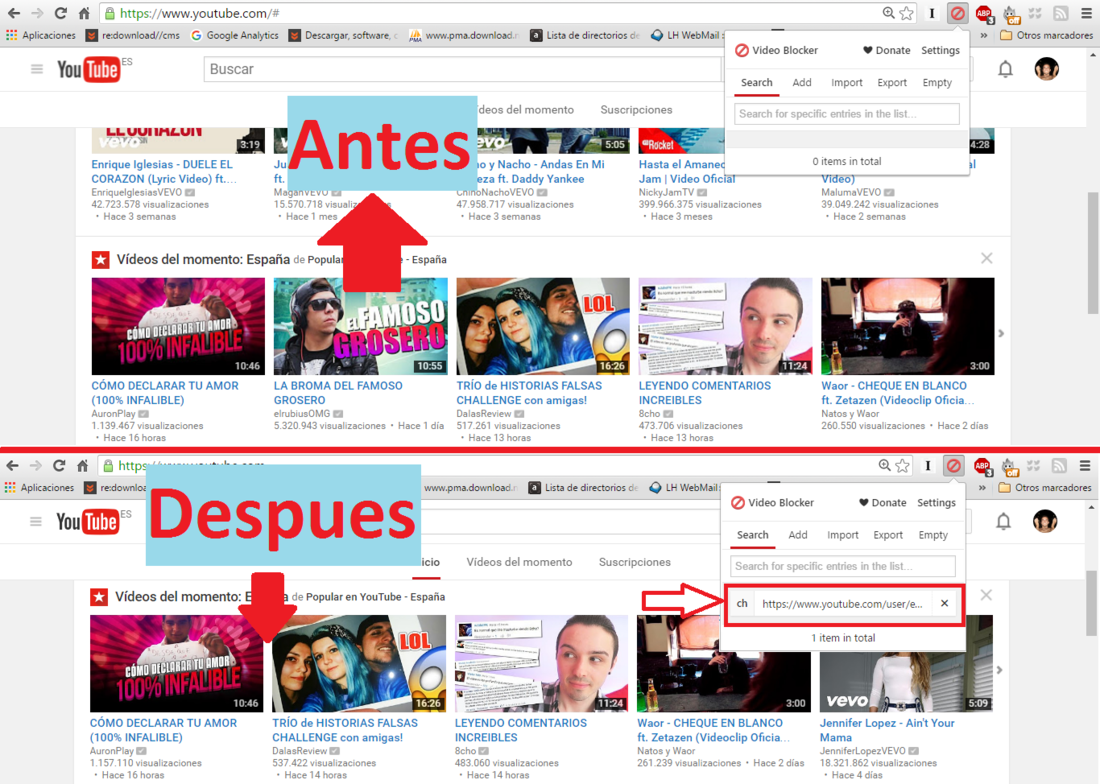1100x784 pixels.
Task: Open Aplicaciones apps shortcut in Antes bookmarks bar
Action: tap(41, 35)
